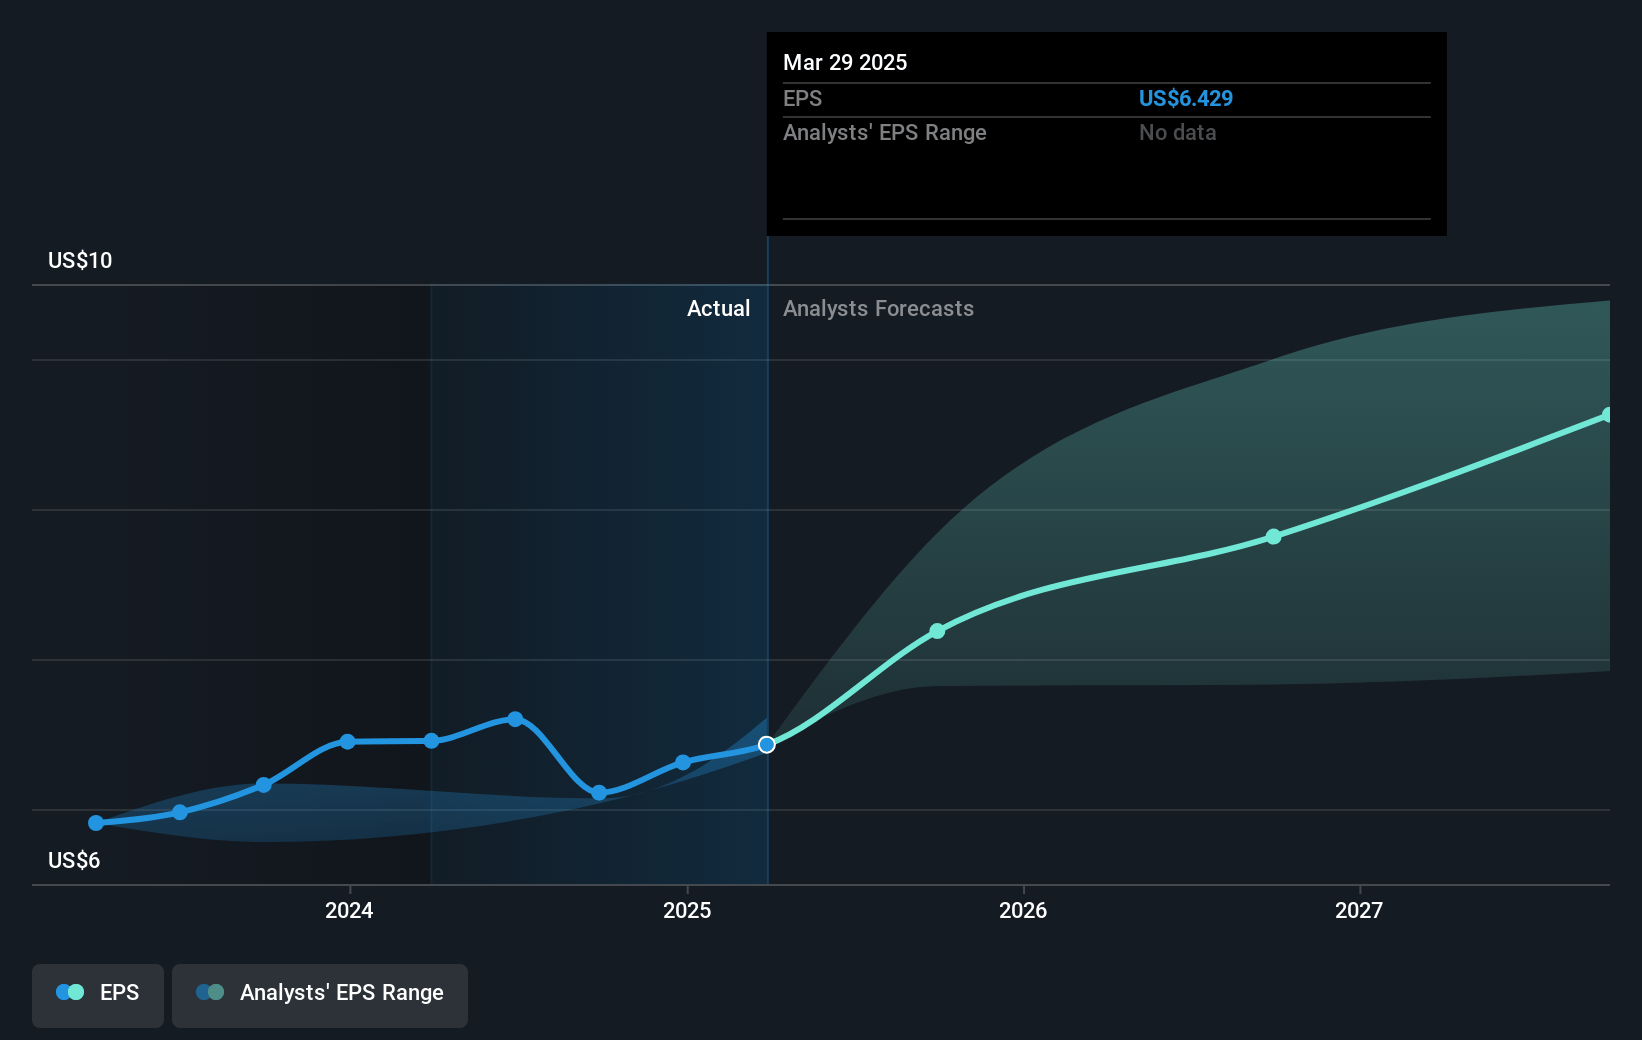Click the Mar 29 2025 tooltip date

click(845, 62)
